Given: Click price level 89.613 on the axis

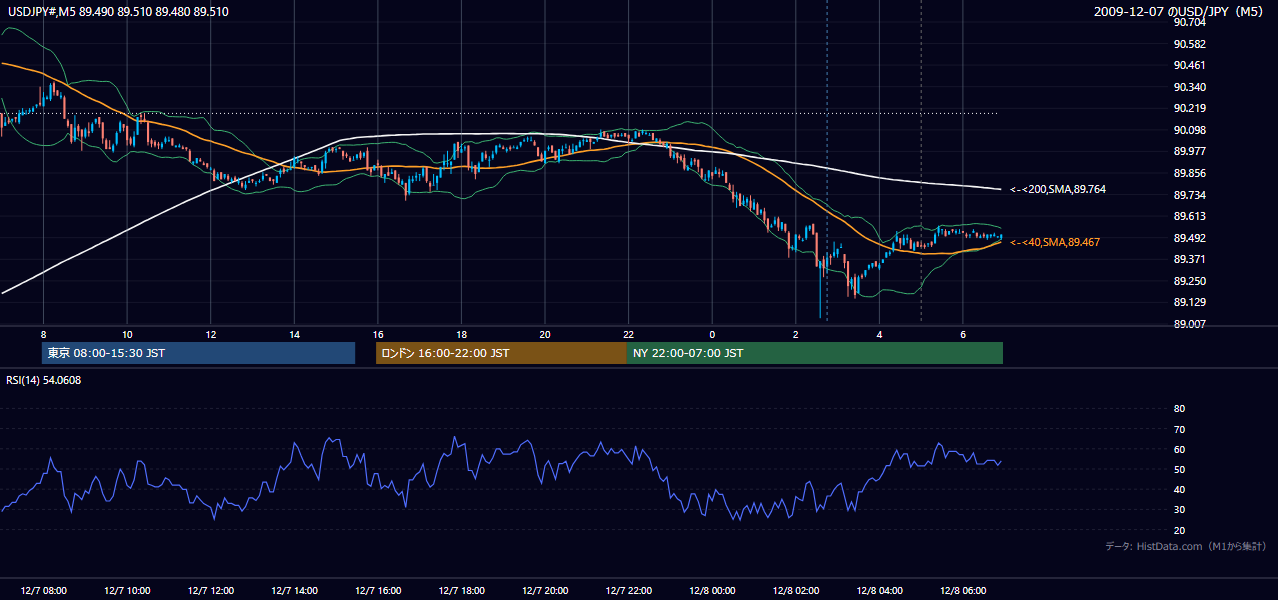Looking at the screenshot, I should pos(1189,216).
